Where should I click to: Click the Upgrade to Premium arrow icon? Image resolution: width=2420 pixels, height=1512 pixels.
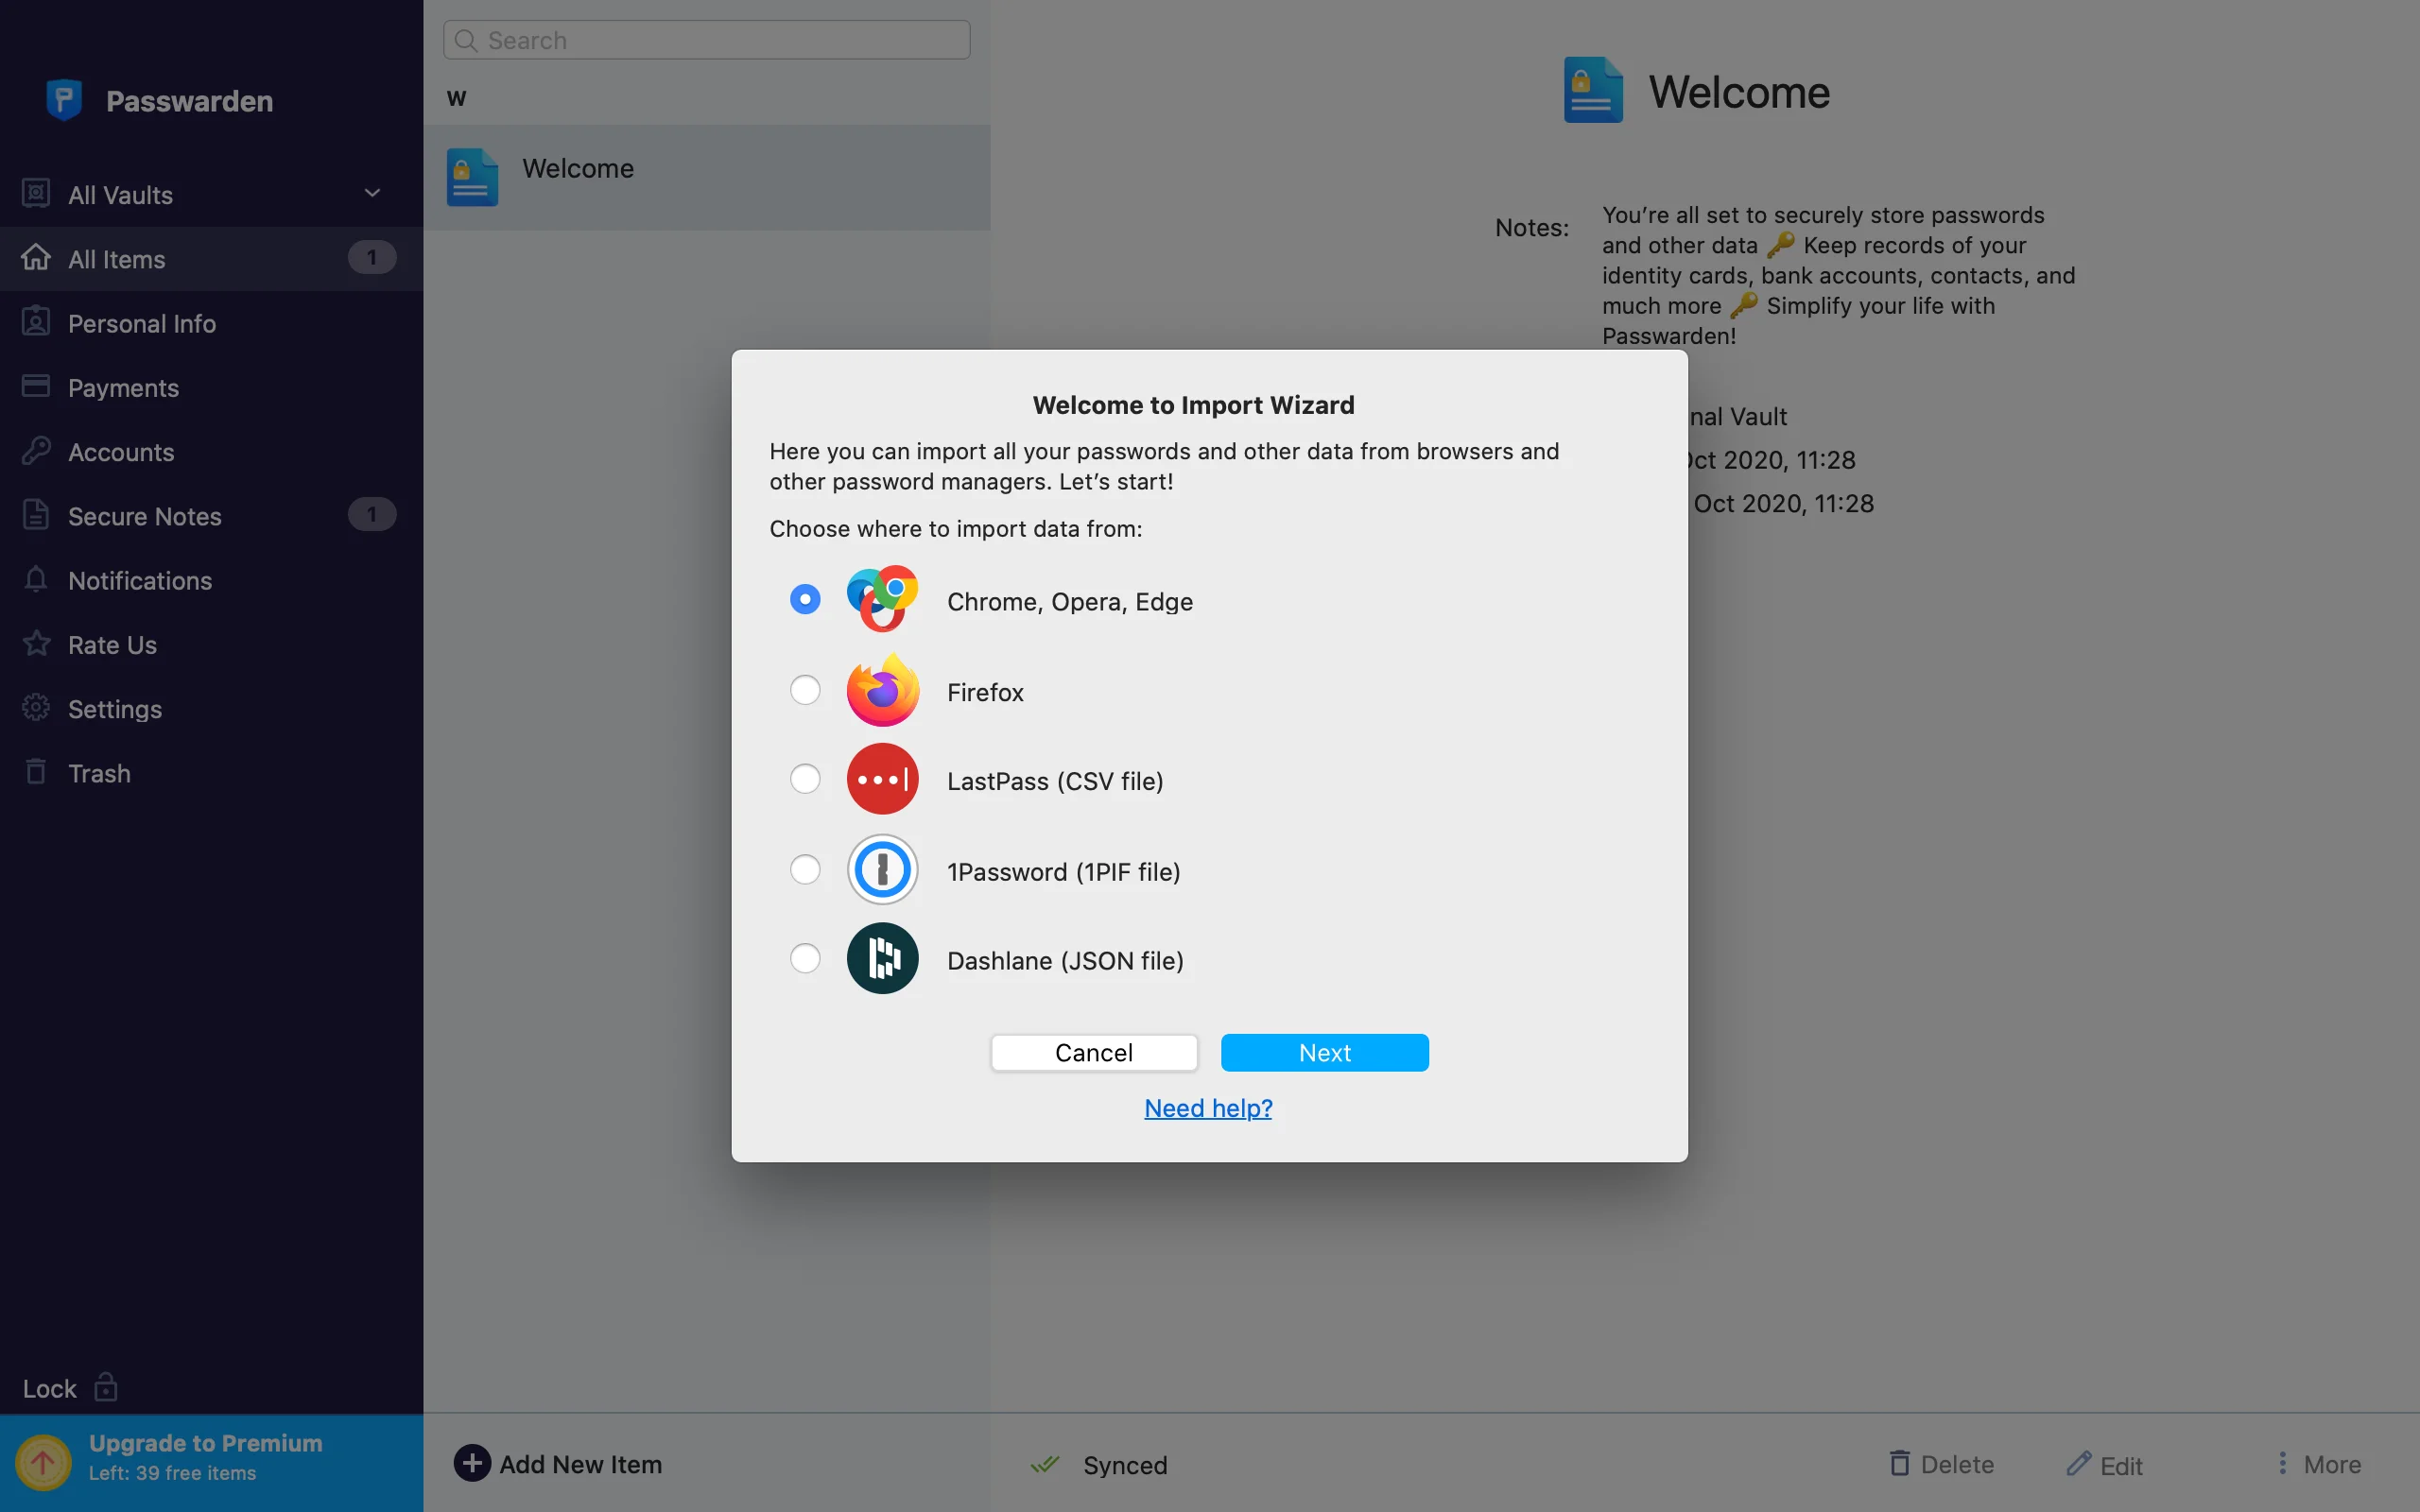coord(42,1462)
